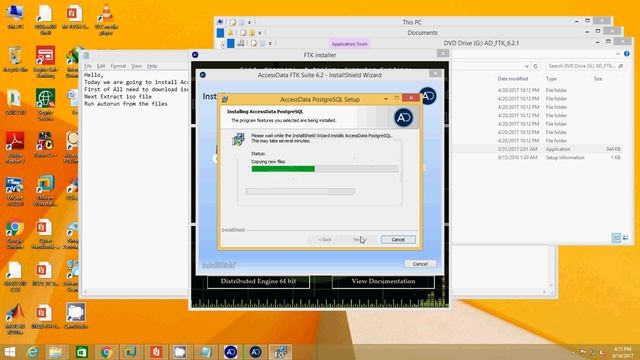Minimize the AccessData PostgreSQL Setup window
The width and height of the screenshot is (640, 360).
(x=386, y=98)
